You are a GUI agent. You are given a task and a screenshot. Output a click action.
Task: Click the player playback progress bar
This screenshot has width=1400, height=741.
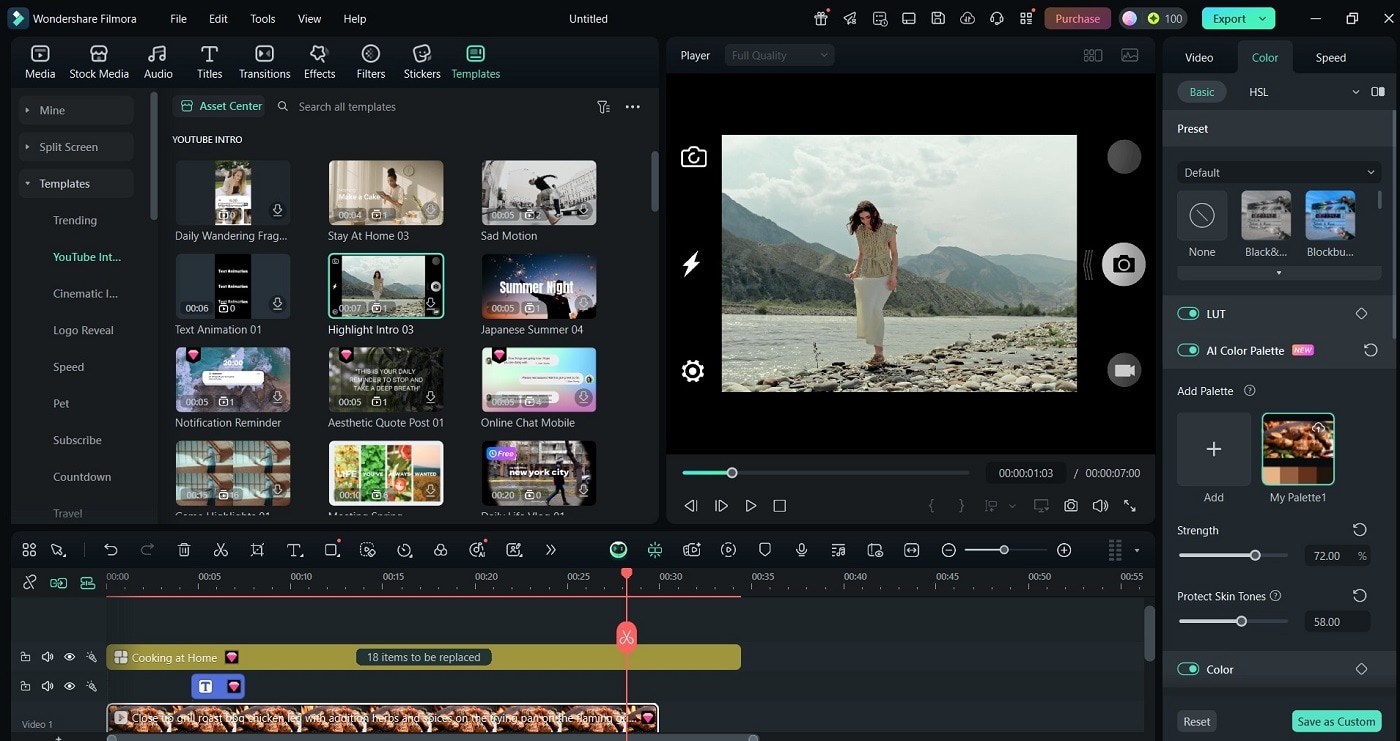(x=826, y=473)
